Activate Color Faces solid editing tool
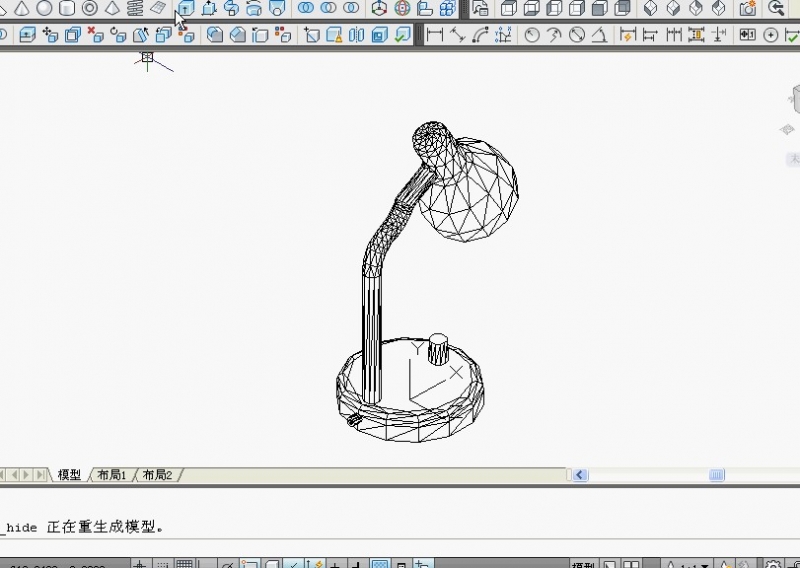This screenshot has height=568, width=800. [x=186, y=35]
